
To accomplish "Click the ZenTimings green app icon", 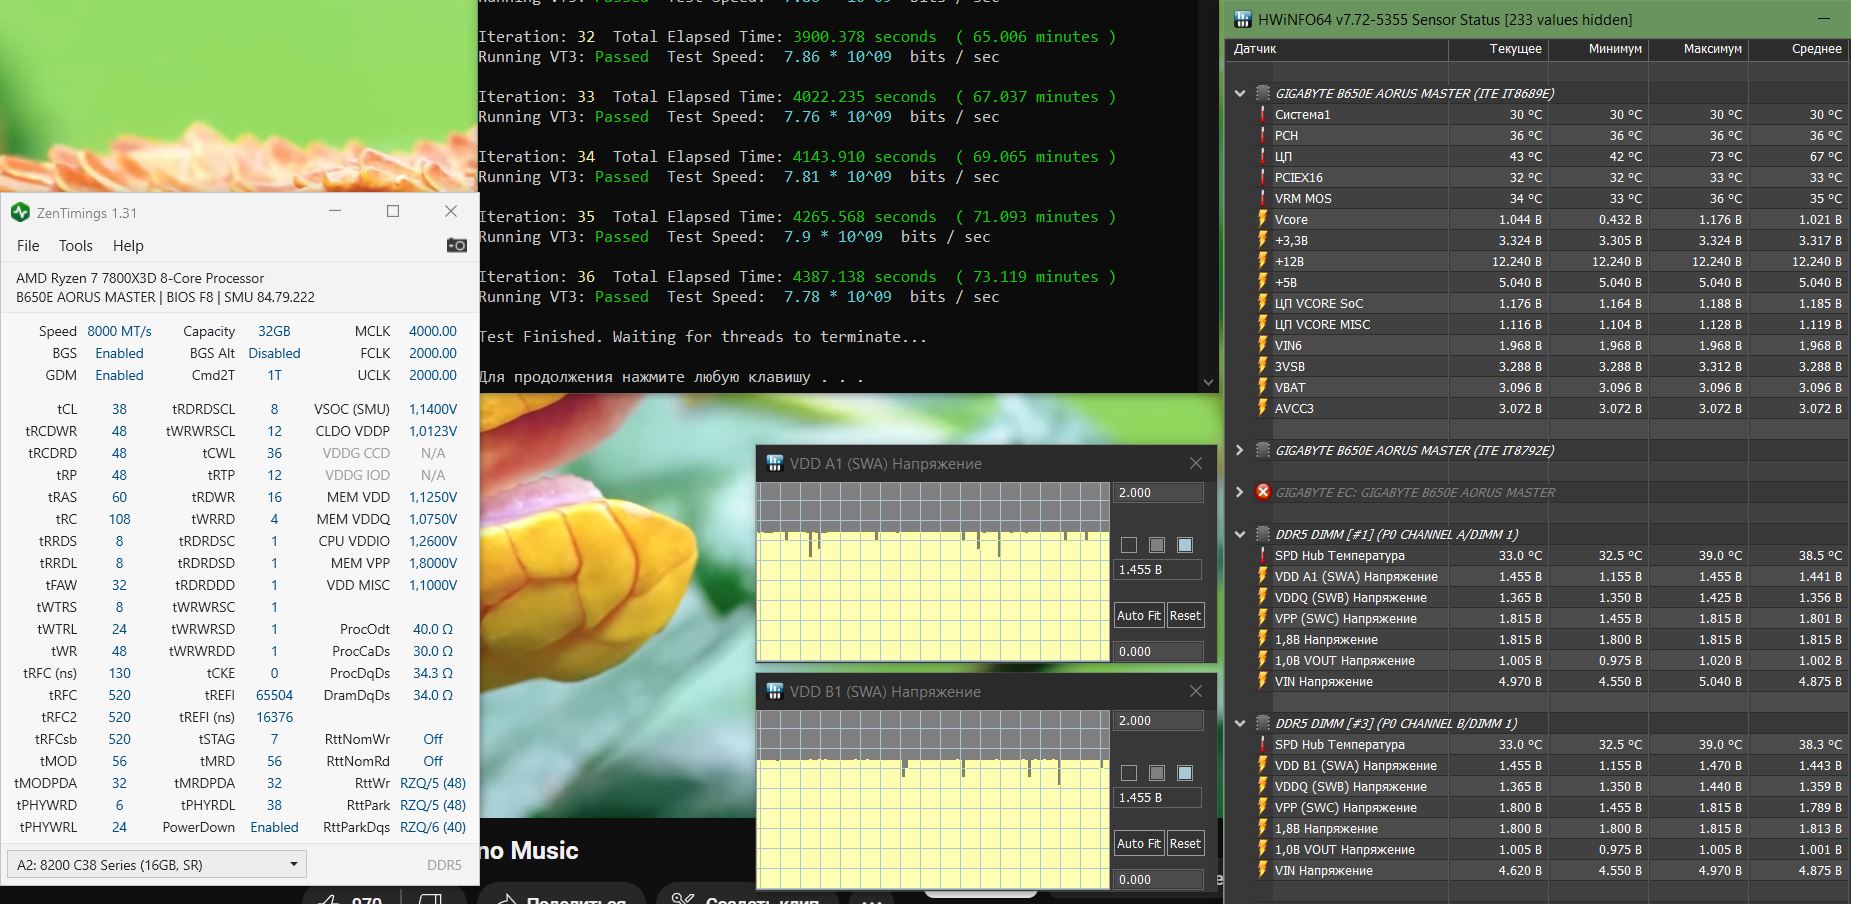I will point(20,212).
